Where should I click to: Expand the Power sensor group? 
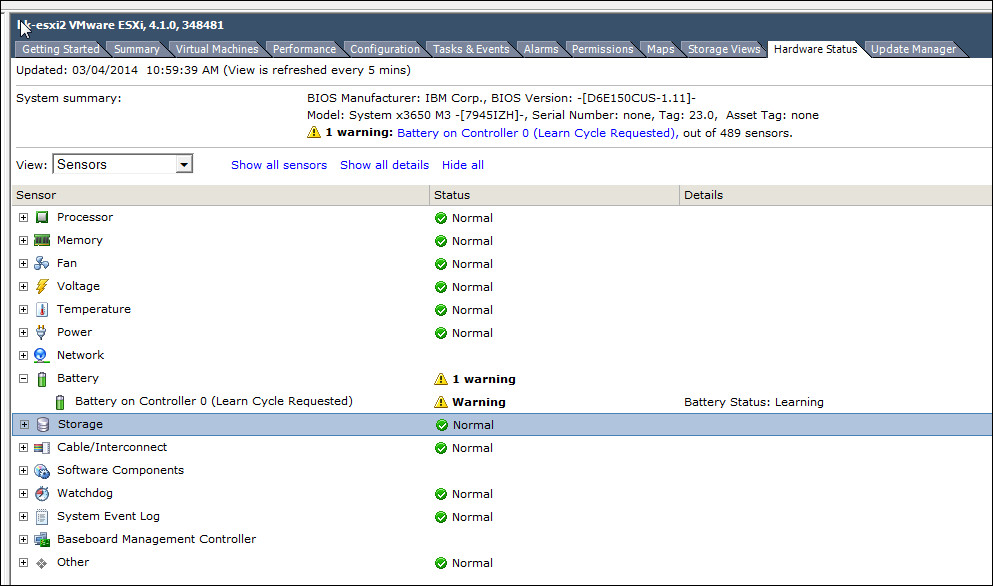23,333
